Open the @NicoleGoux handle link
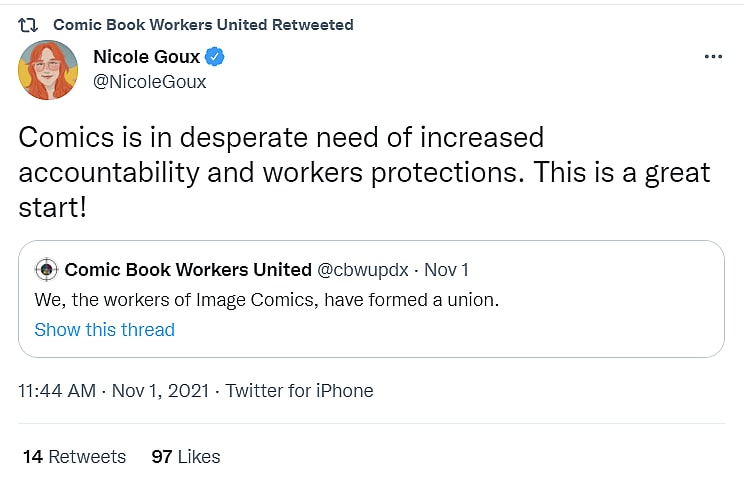 [149, 82]
